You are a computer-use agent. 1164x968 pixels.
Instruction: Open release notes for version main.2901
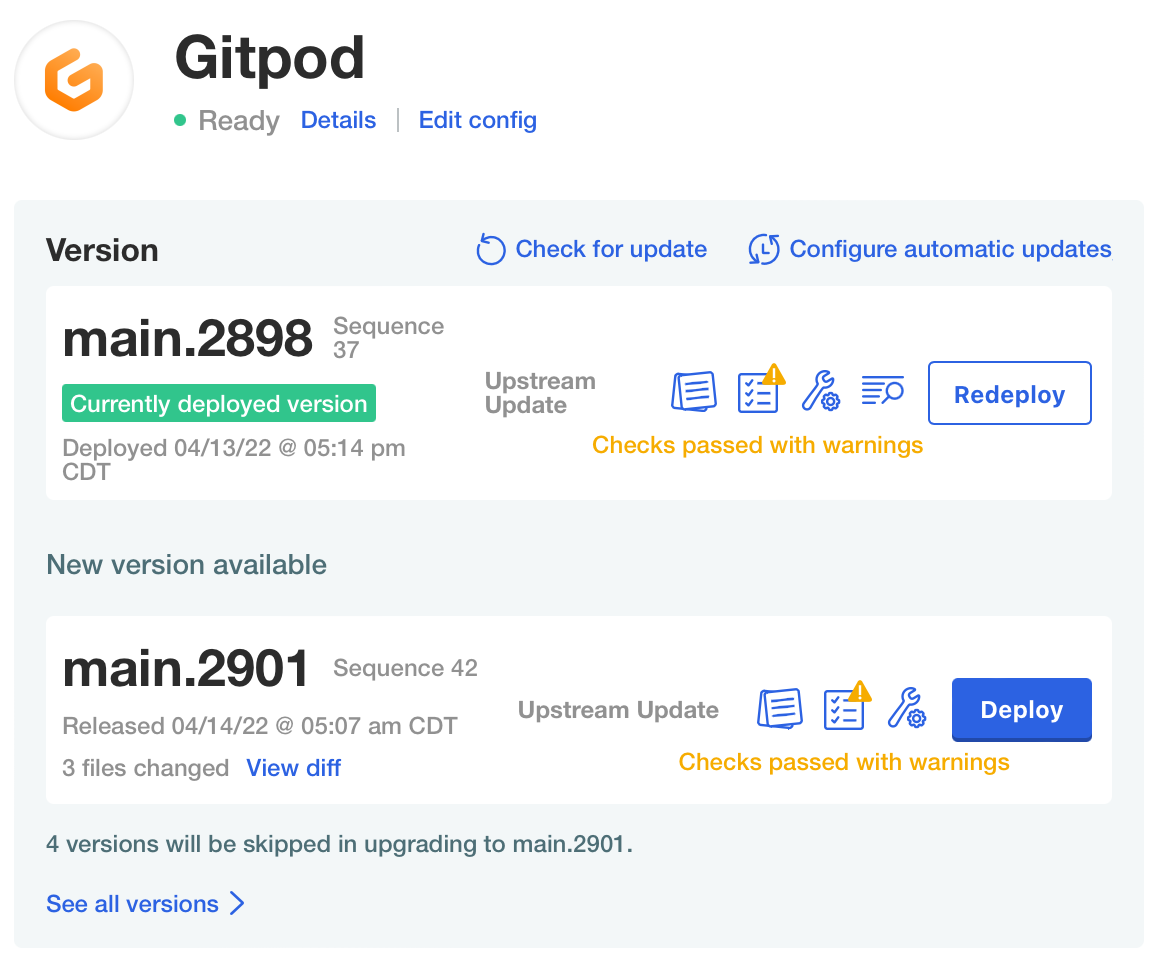coord(780,709)
